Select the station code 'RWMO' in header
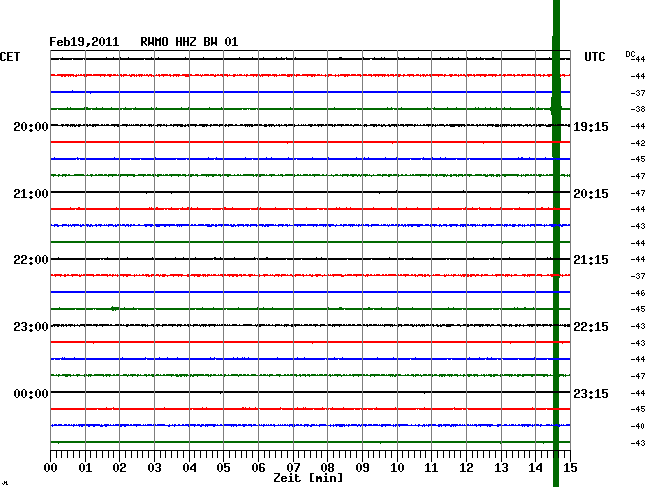 pos(154,42)
